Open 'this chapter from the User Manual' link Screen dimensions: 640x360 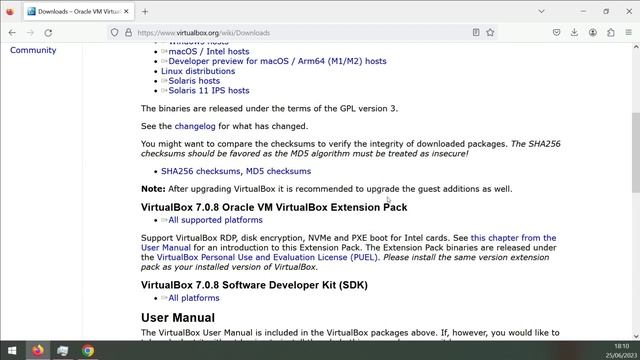point(513,238)
